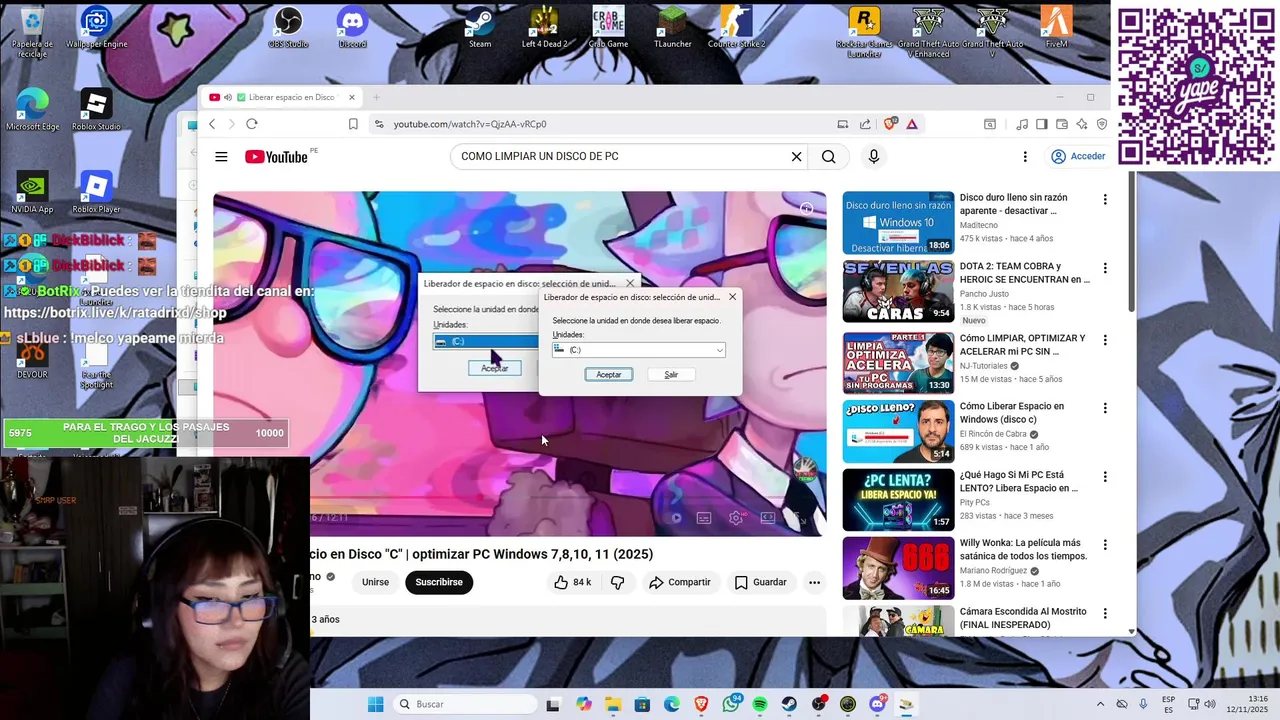The height and width of the screenshot is (720, 1280).
Task: Open YouTube settings three-dot menu near Acceder
Action: [x=1024, y=157]
